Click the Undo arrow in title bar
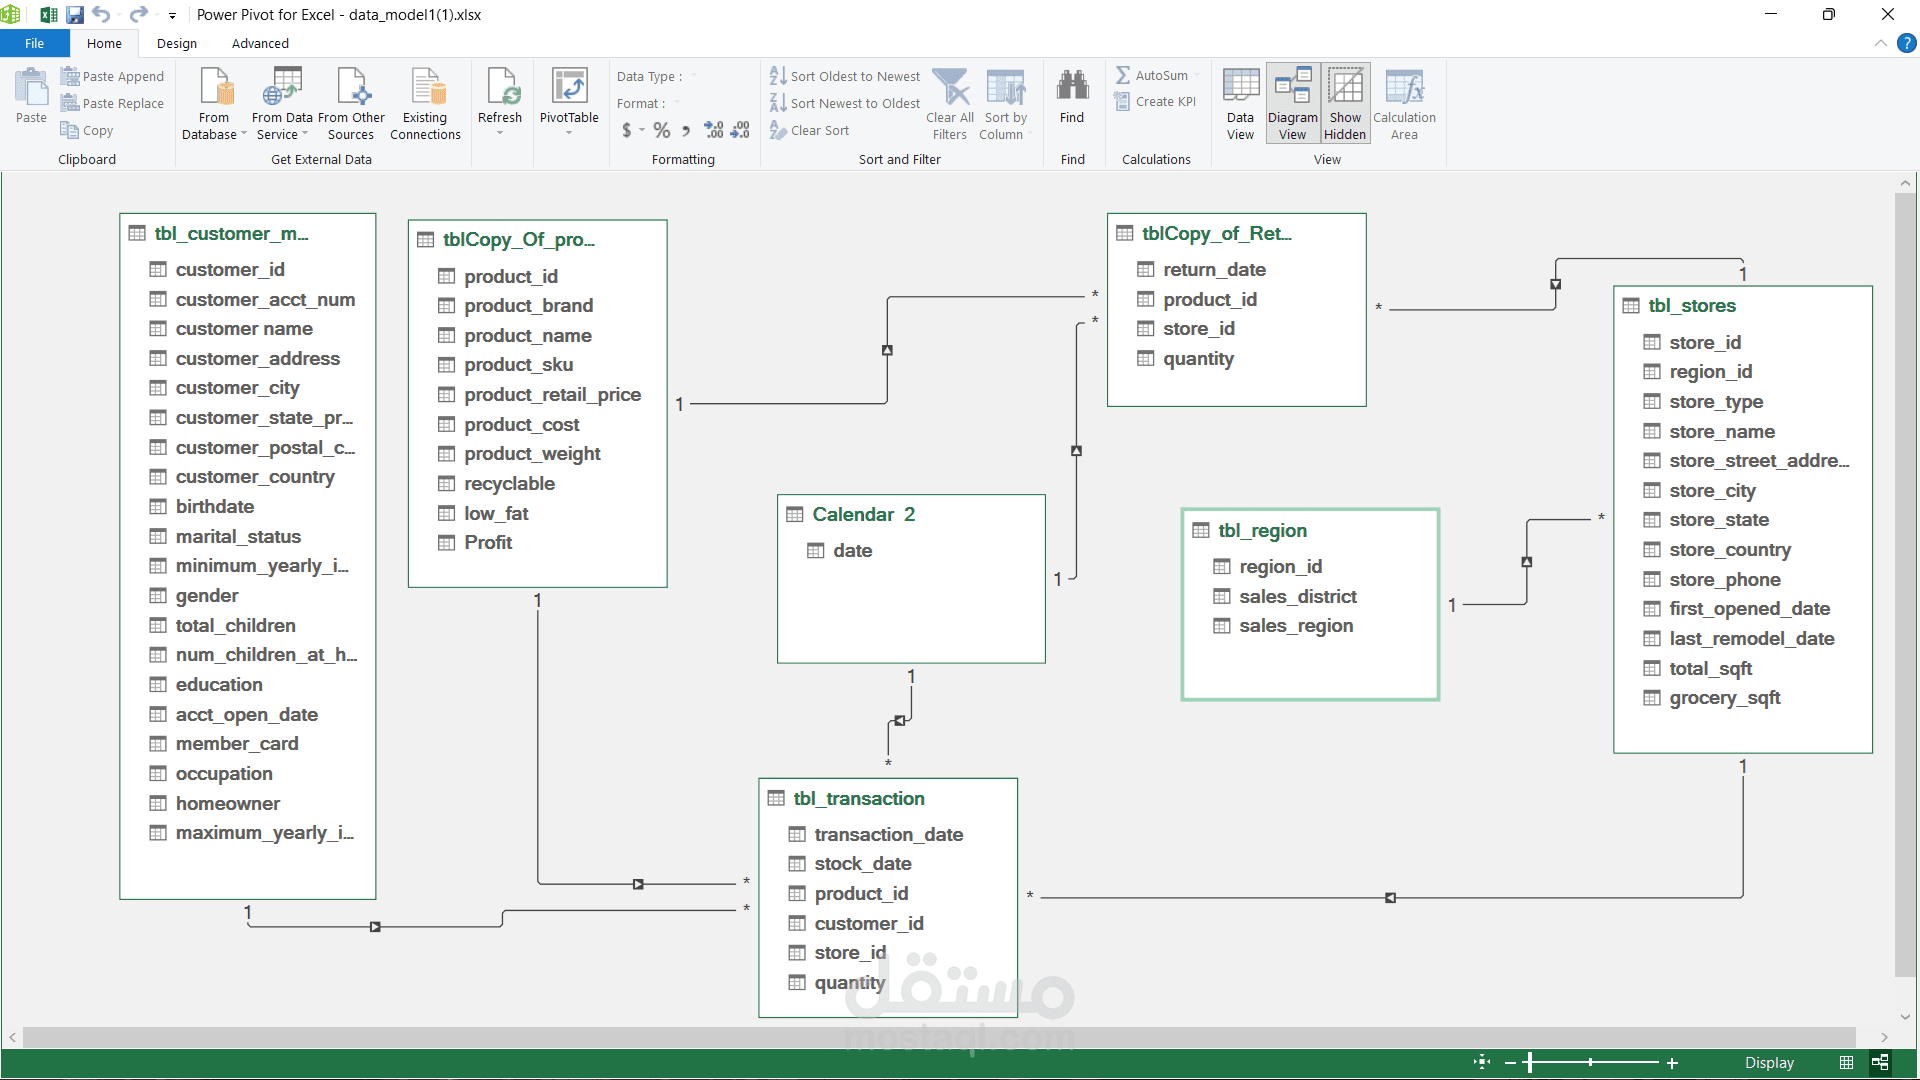The width and height of the screenshot is (1920, 1080). tap(101, 14)
